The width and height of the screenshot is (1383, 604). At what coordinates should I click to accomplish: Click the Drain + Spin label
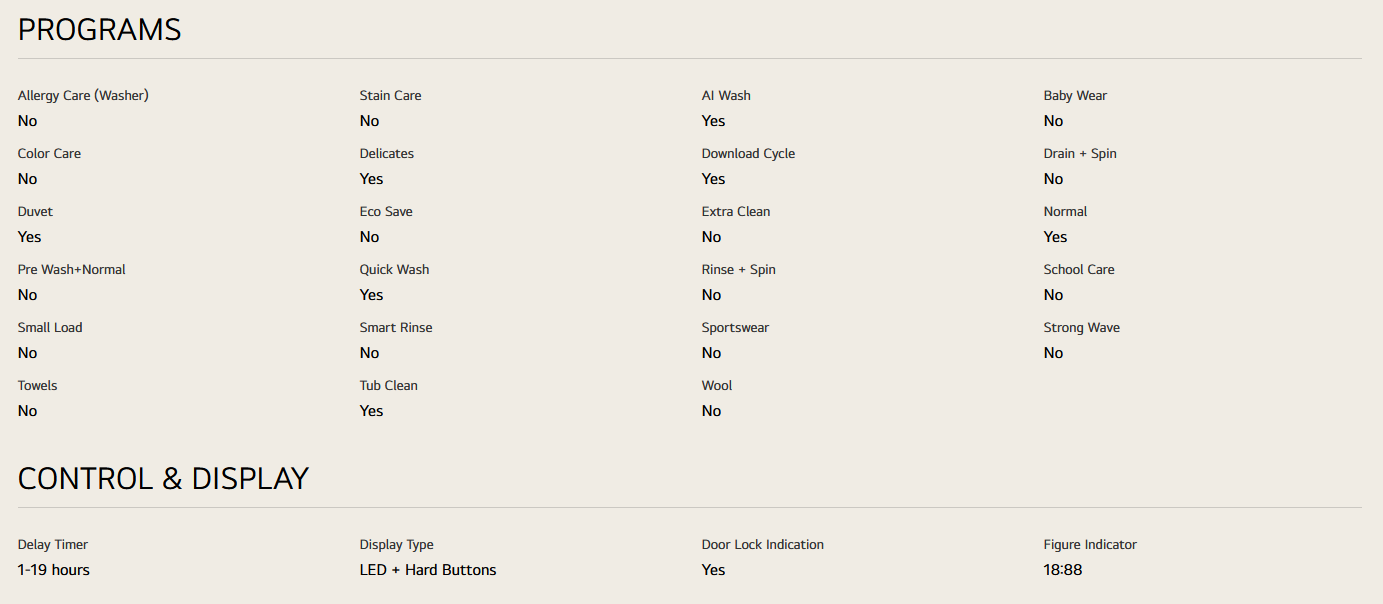tap(1080, 154)
